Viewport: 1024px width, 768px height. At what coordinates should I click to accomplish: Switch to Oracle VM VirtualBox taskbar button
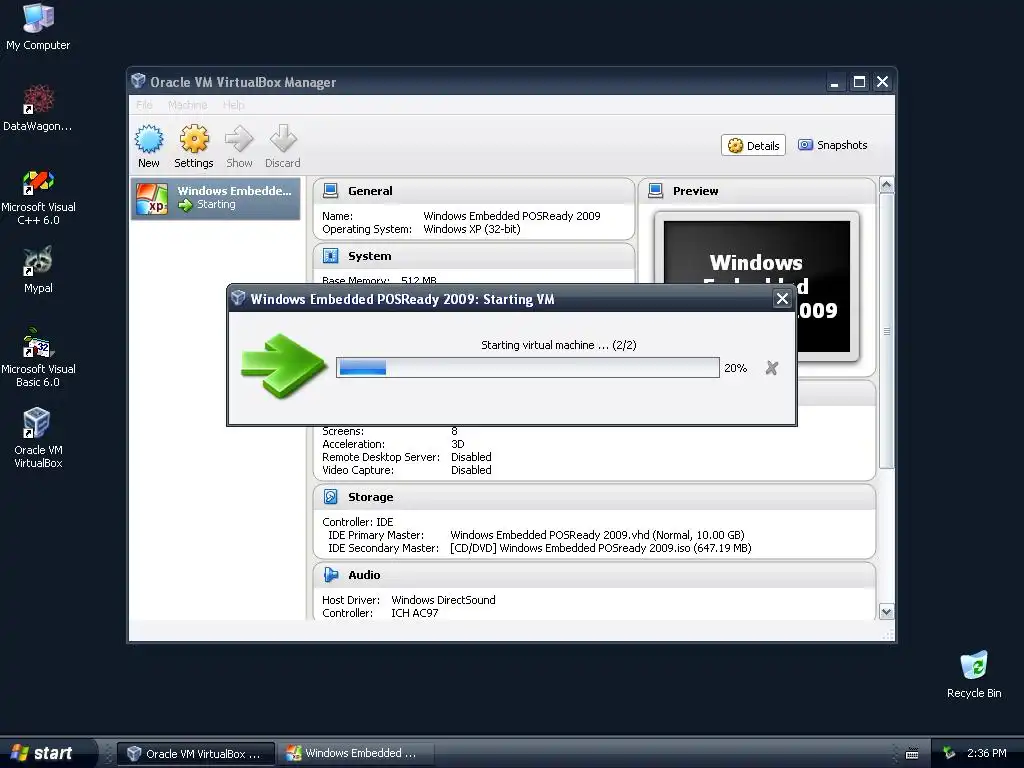195,754
